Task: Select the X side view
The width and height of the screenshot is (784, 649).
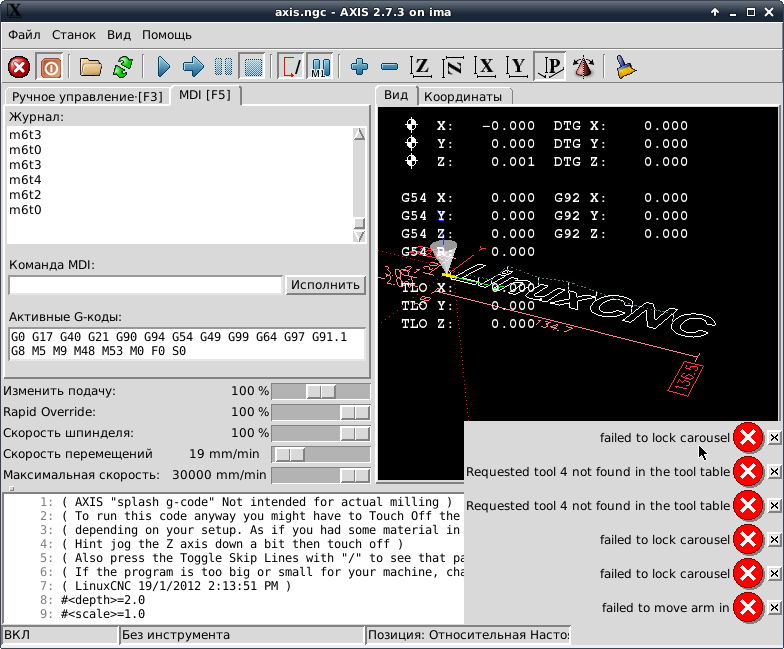Action: tap(486, 67)
